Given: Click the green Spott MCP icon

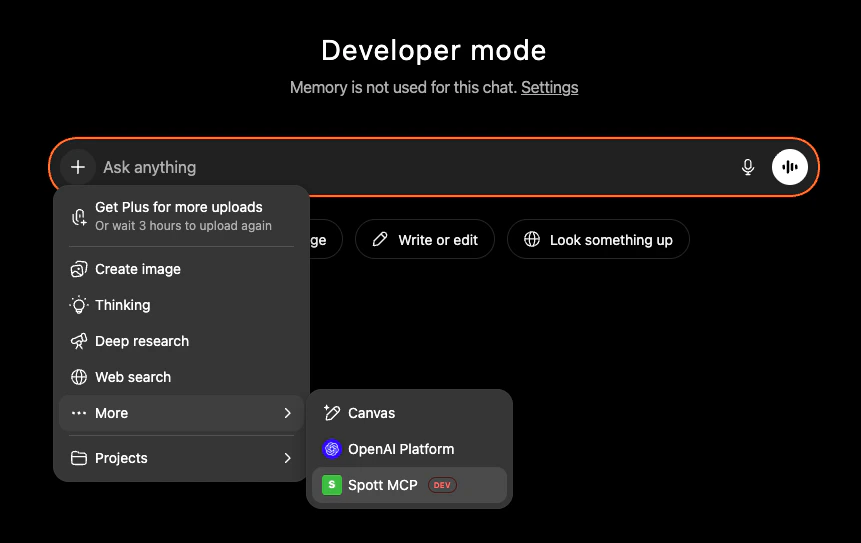Looking at the screenshot, I should click(332, 485).
